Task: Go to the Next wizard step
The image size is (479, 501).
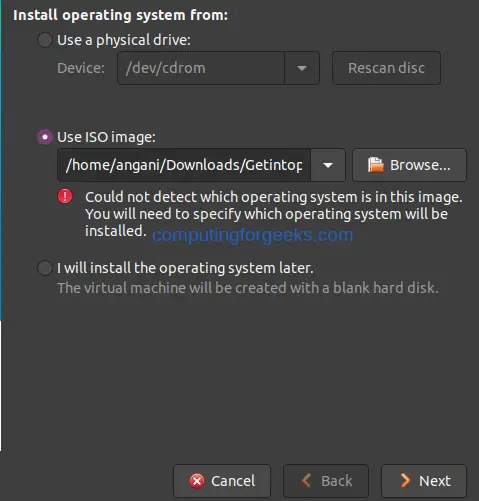Action: click(424, 481)
